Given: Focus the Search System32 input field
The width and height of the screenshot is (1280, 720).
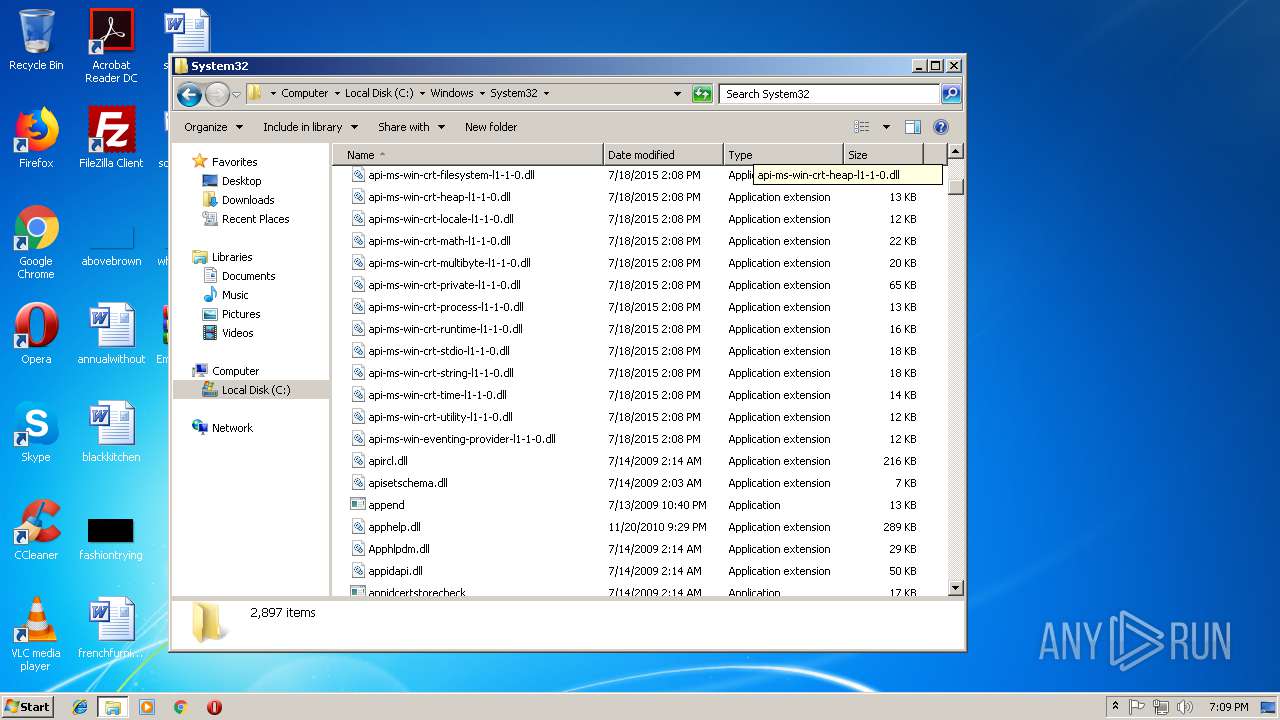Looking at the screenshot, I should pos(829,93).
